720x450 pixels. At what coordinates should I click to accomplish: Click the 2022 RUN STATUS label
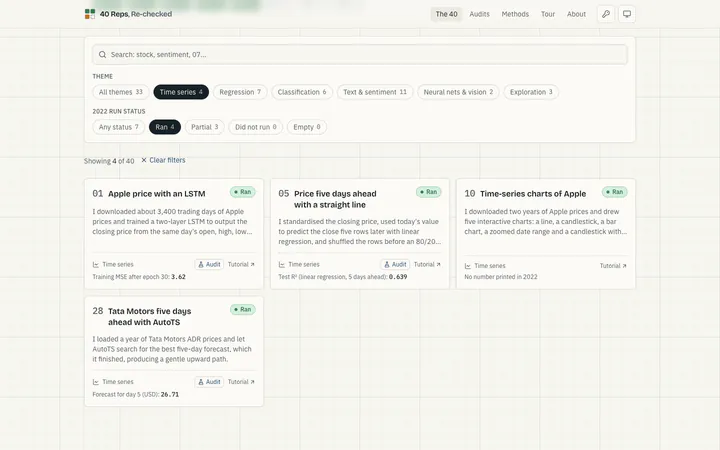(x=119, y=112)
